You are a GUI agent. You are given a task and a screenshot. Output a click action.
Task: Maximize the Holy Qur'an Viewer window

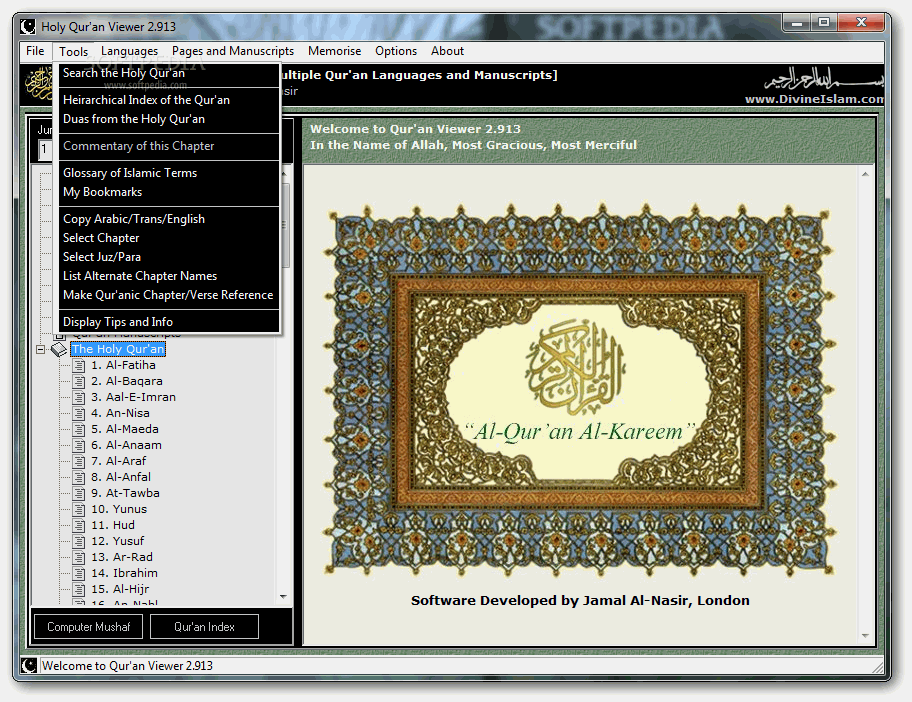click(824, 23)
